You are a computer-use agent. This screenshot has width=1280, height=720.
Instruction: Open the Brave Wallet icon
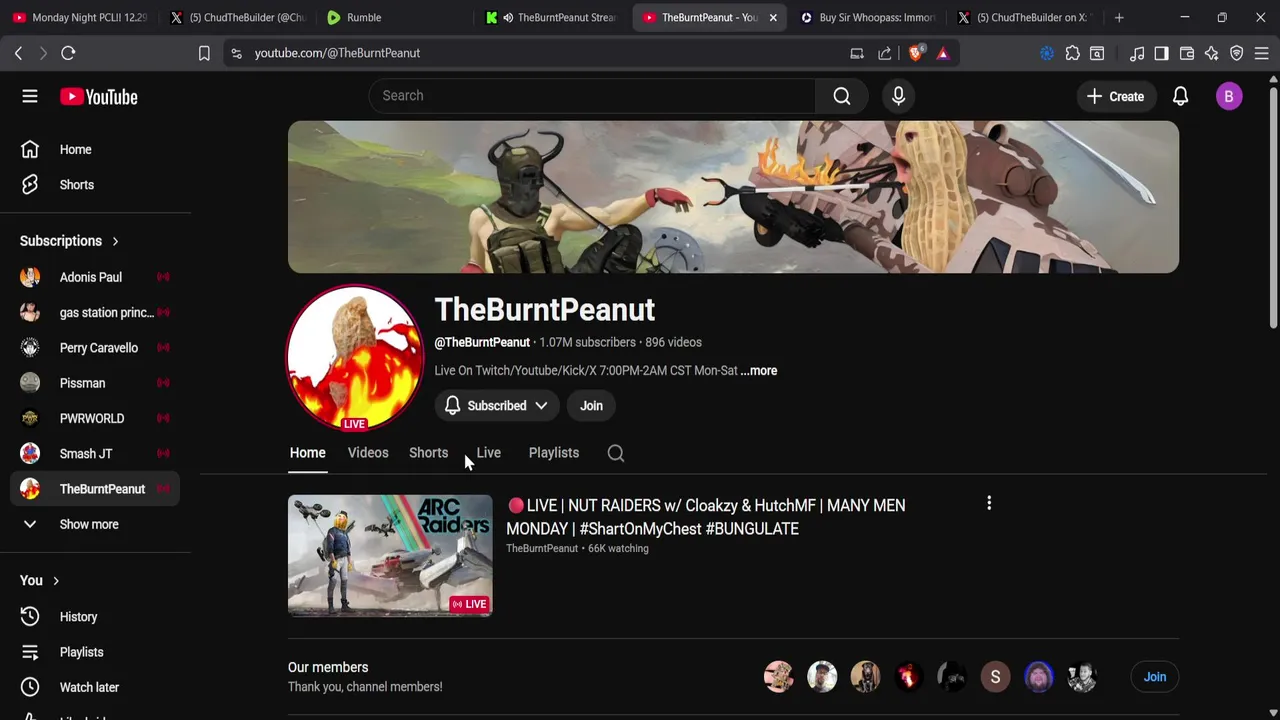(x=1187, y=53)
